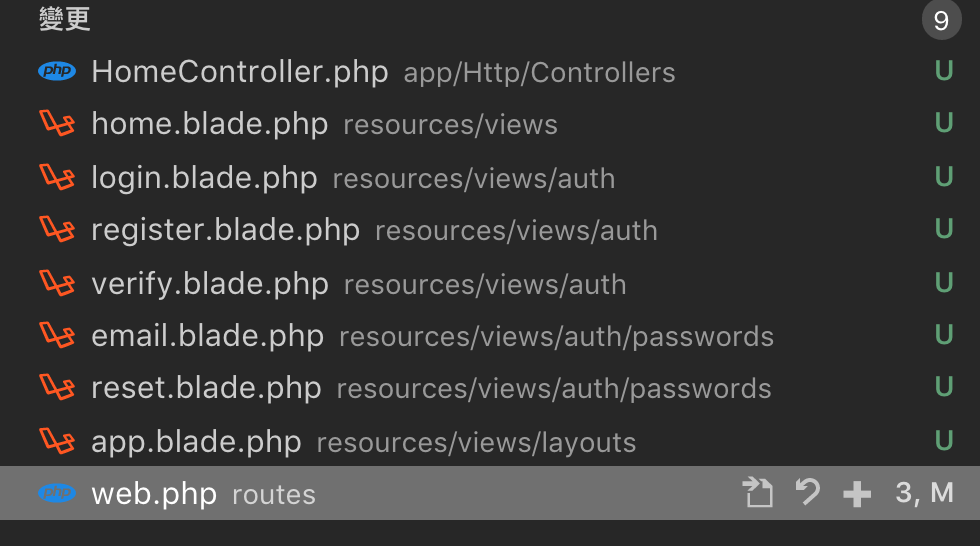Click the Open File icon on web.php row
The image size is (980, 546).
[x=759, y=492]
